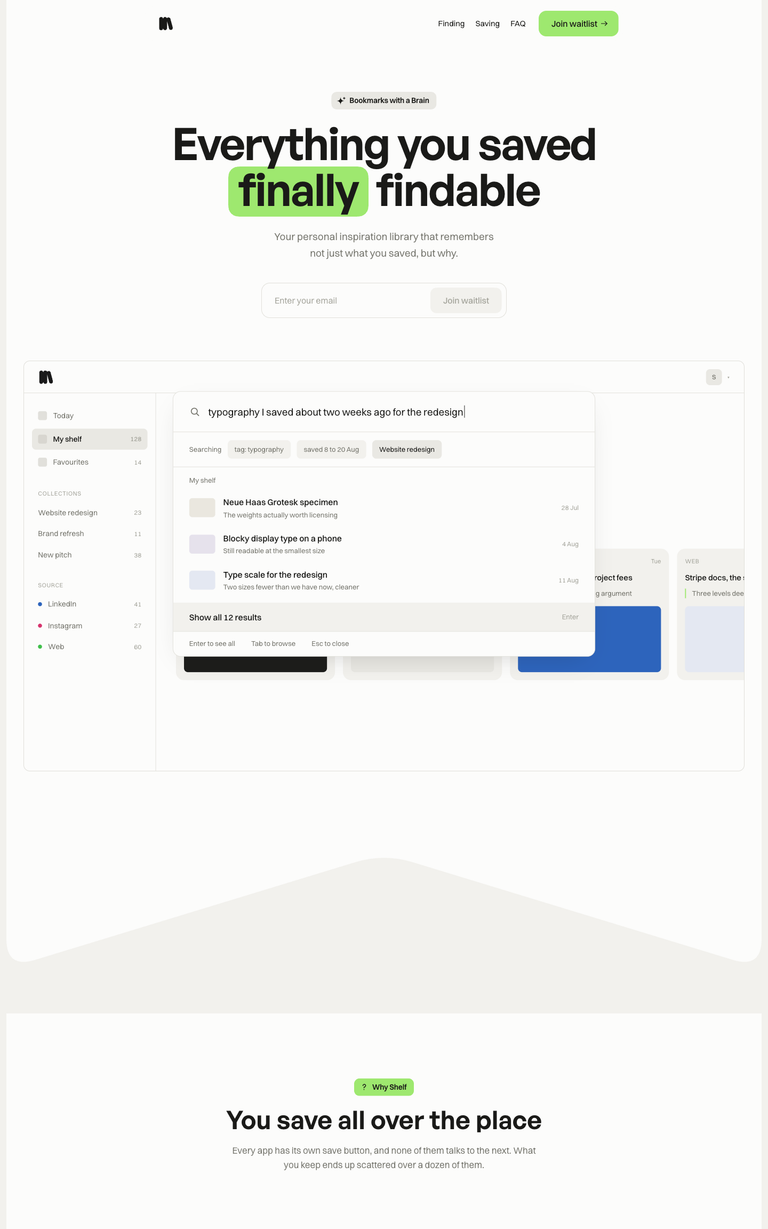Click the red Instagram source dot
This screenshot has height=1229, width=768.
pyautogui.click(x=40, y=625)
